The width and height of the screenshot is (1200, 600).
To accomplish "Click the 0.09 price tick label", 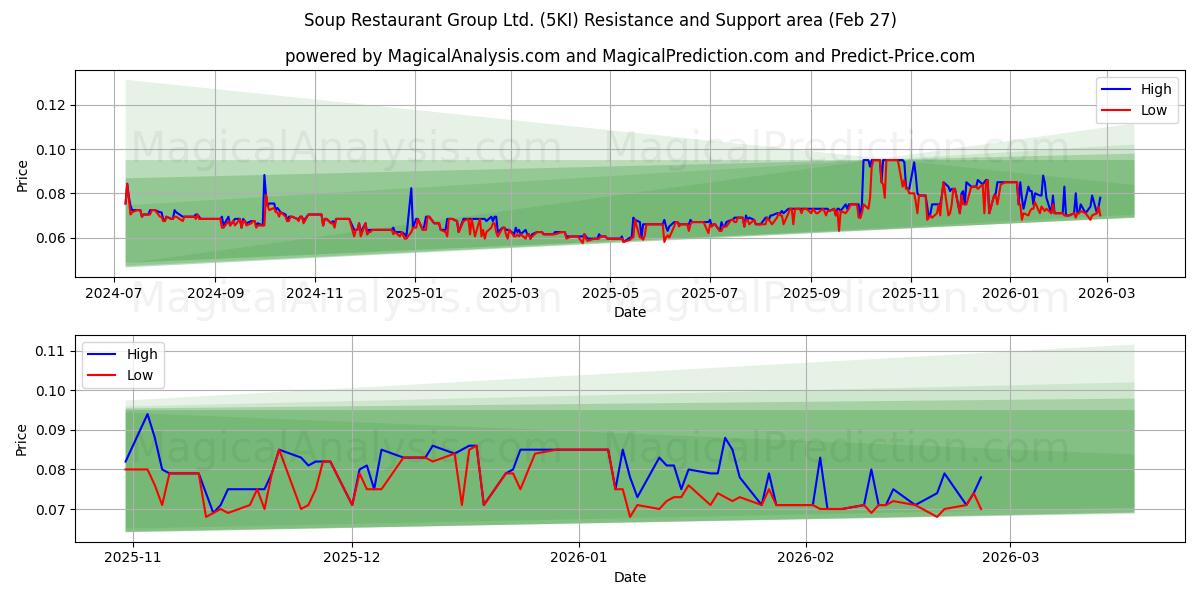I will click(52, 430).
